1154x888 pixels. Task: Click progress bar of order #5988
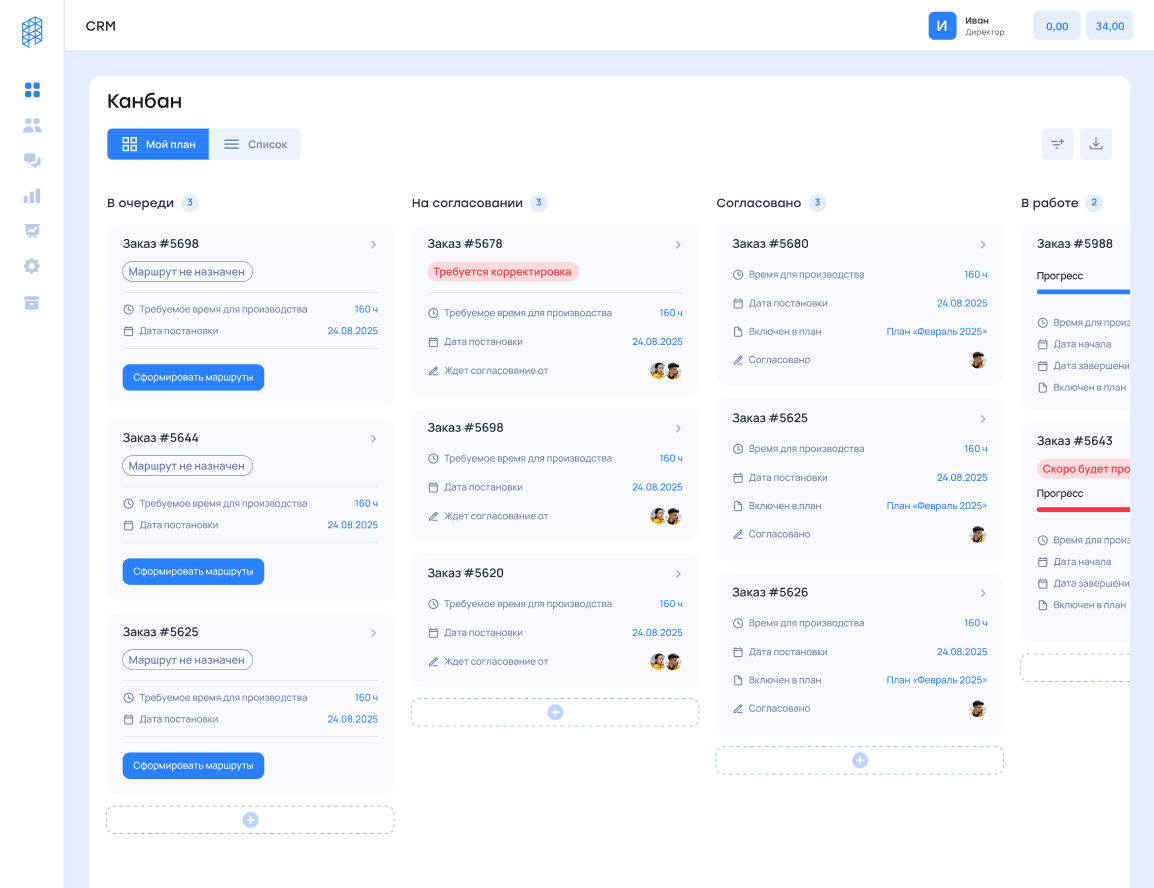click(1083, 292)
